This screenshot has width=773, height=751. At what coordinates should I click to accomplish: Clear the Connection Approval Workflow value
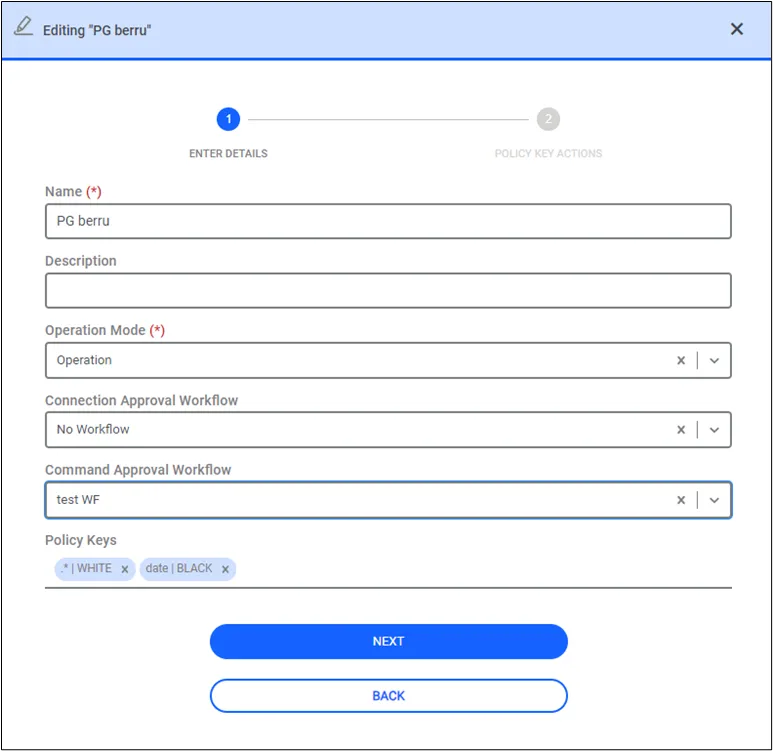click(681, 430)
